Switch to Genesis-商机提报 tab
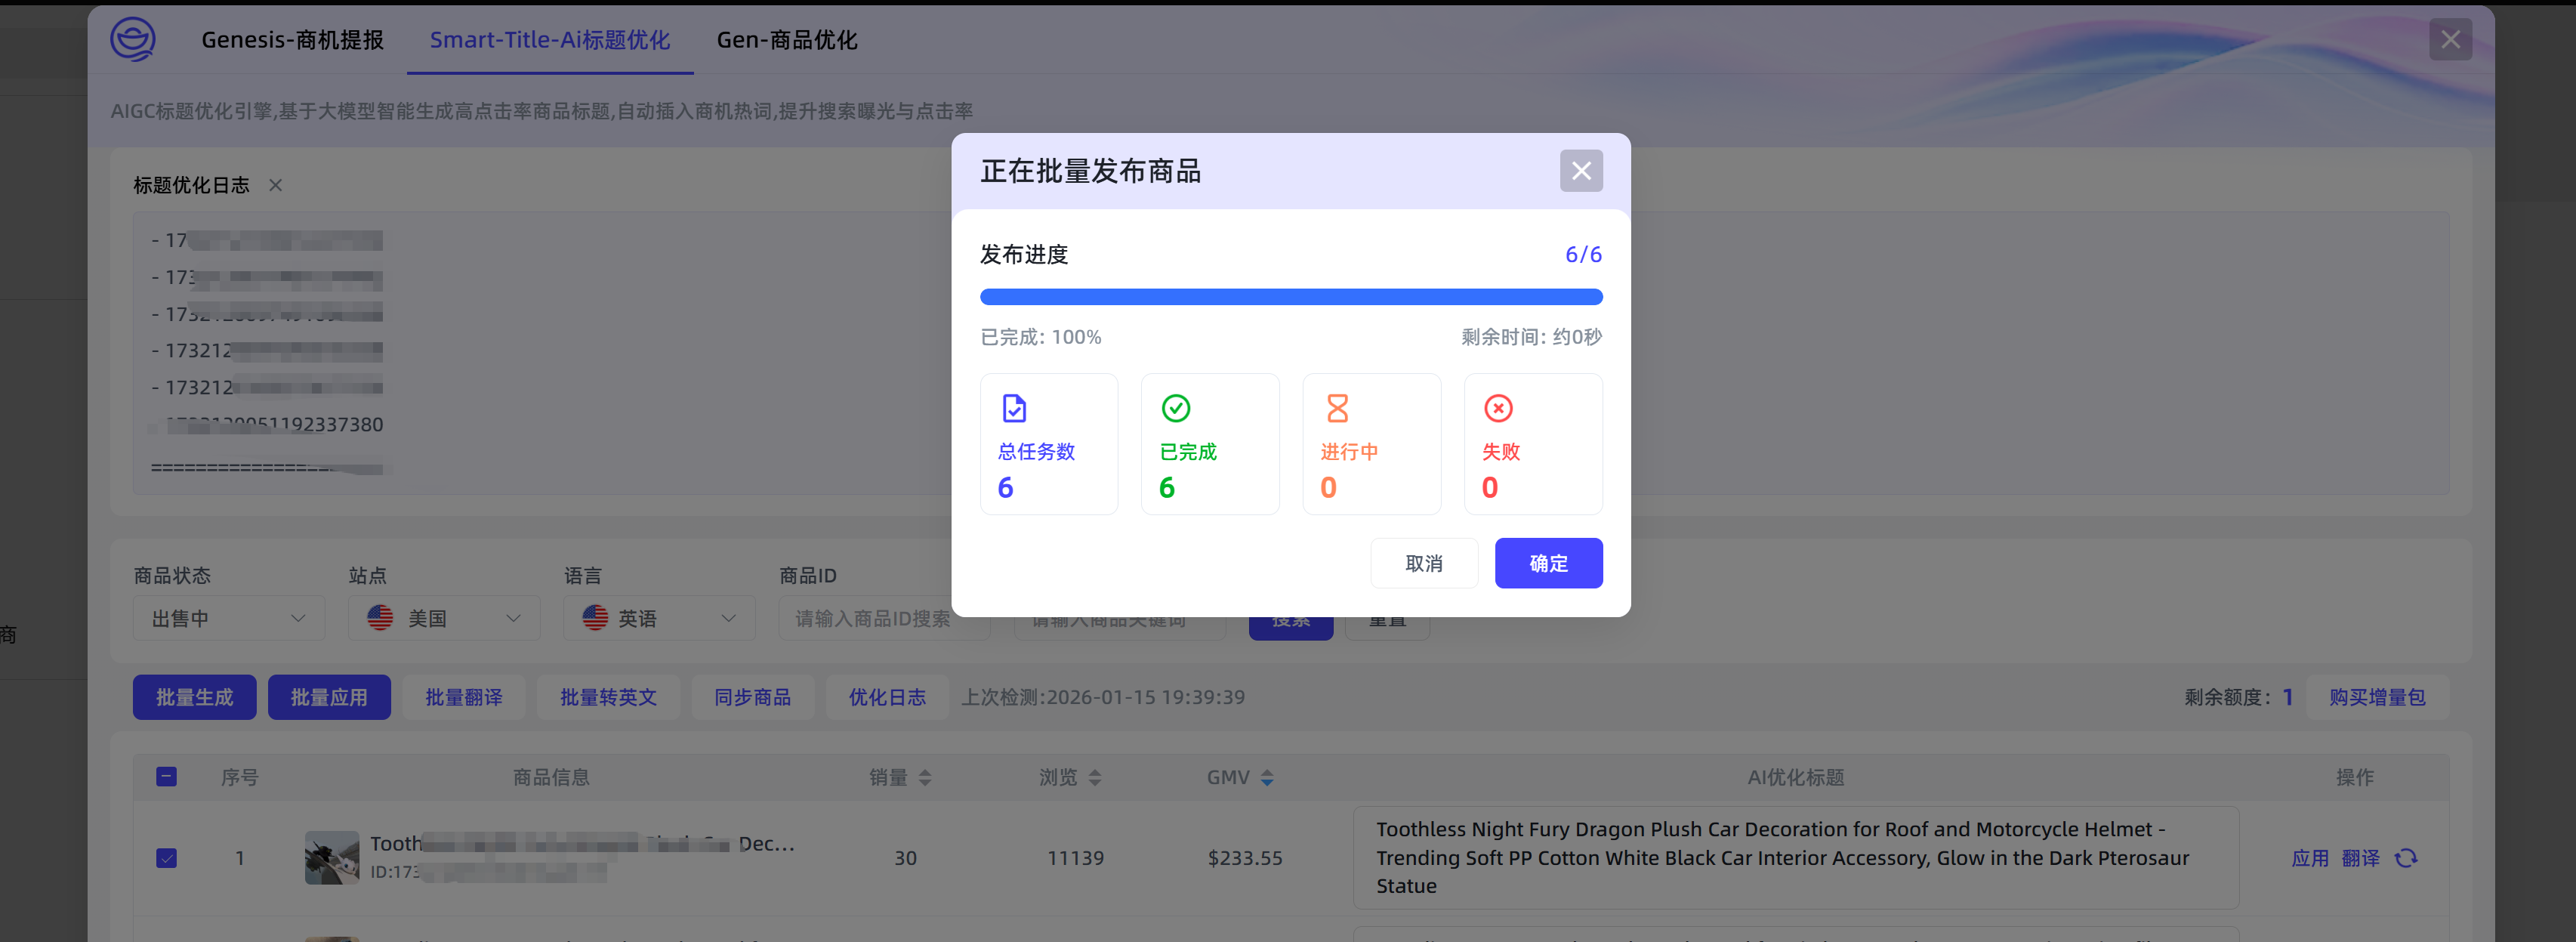The width and height of the screenshot is (2576, 942). click(292, 40)
